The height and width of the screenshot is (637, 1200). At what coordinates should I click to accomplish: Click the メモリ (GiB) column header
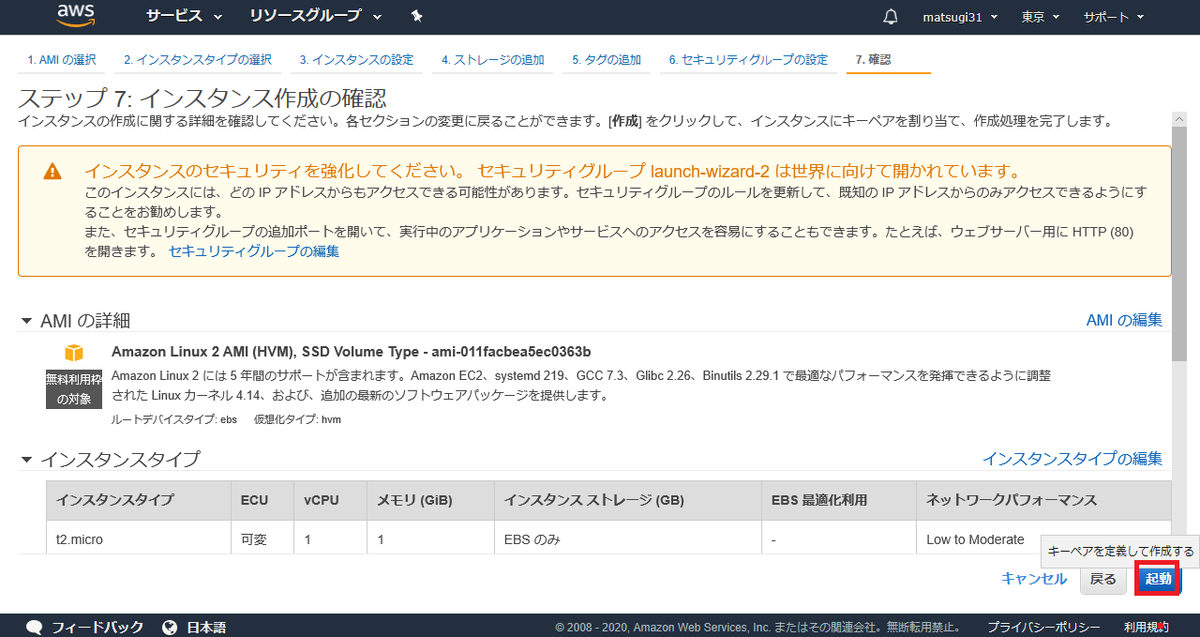[x=431, y=500]
